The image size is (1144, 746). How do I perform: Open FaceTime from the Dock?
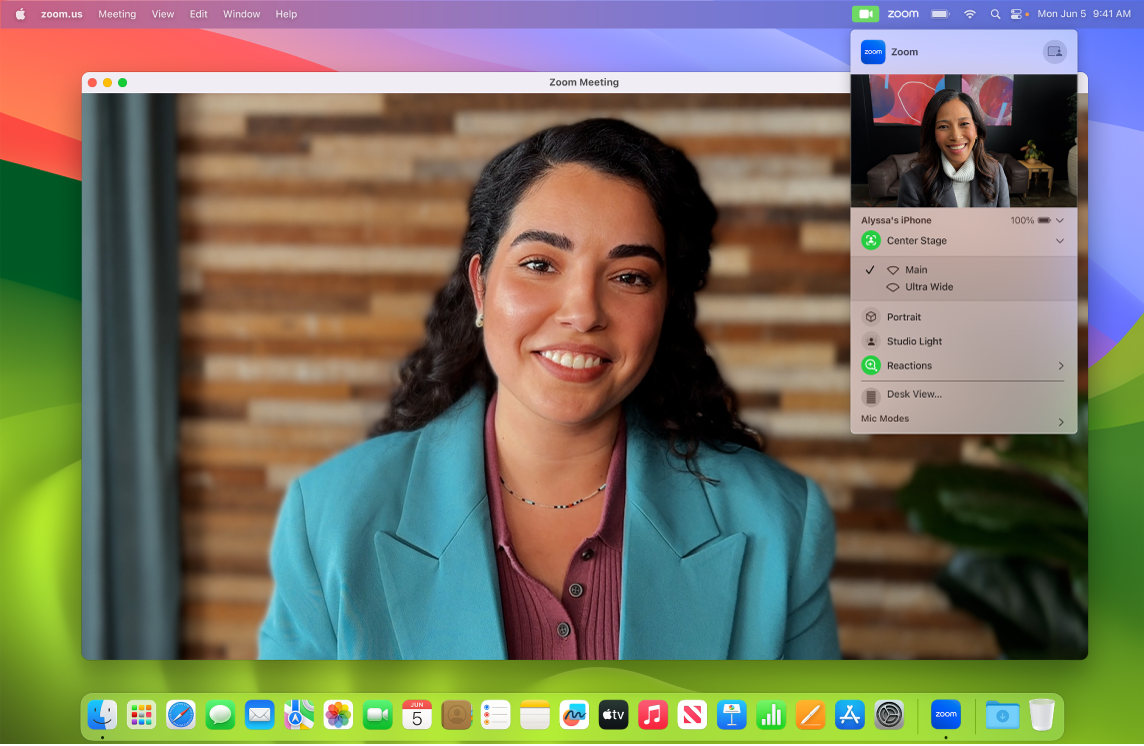click(x=377, y=715)
